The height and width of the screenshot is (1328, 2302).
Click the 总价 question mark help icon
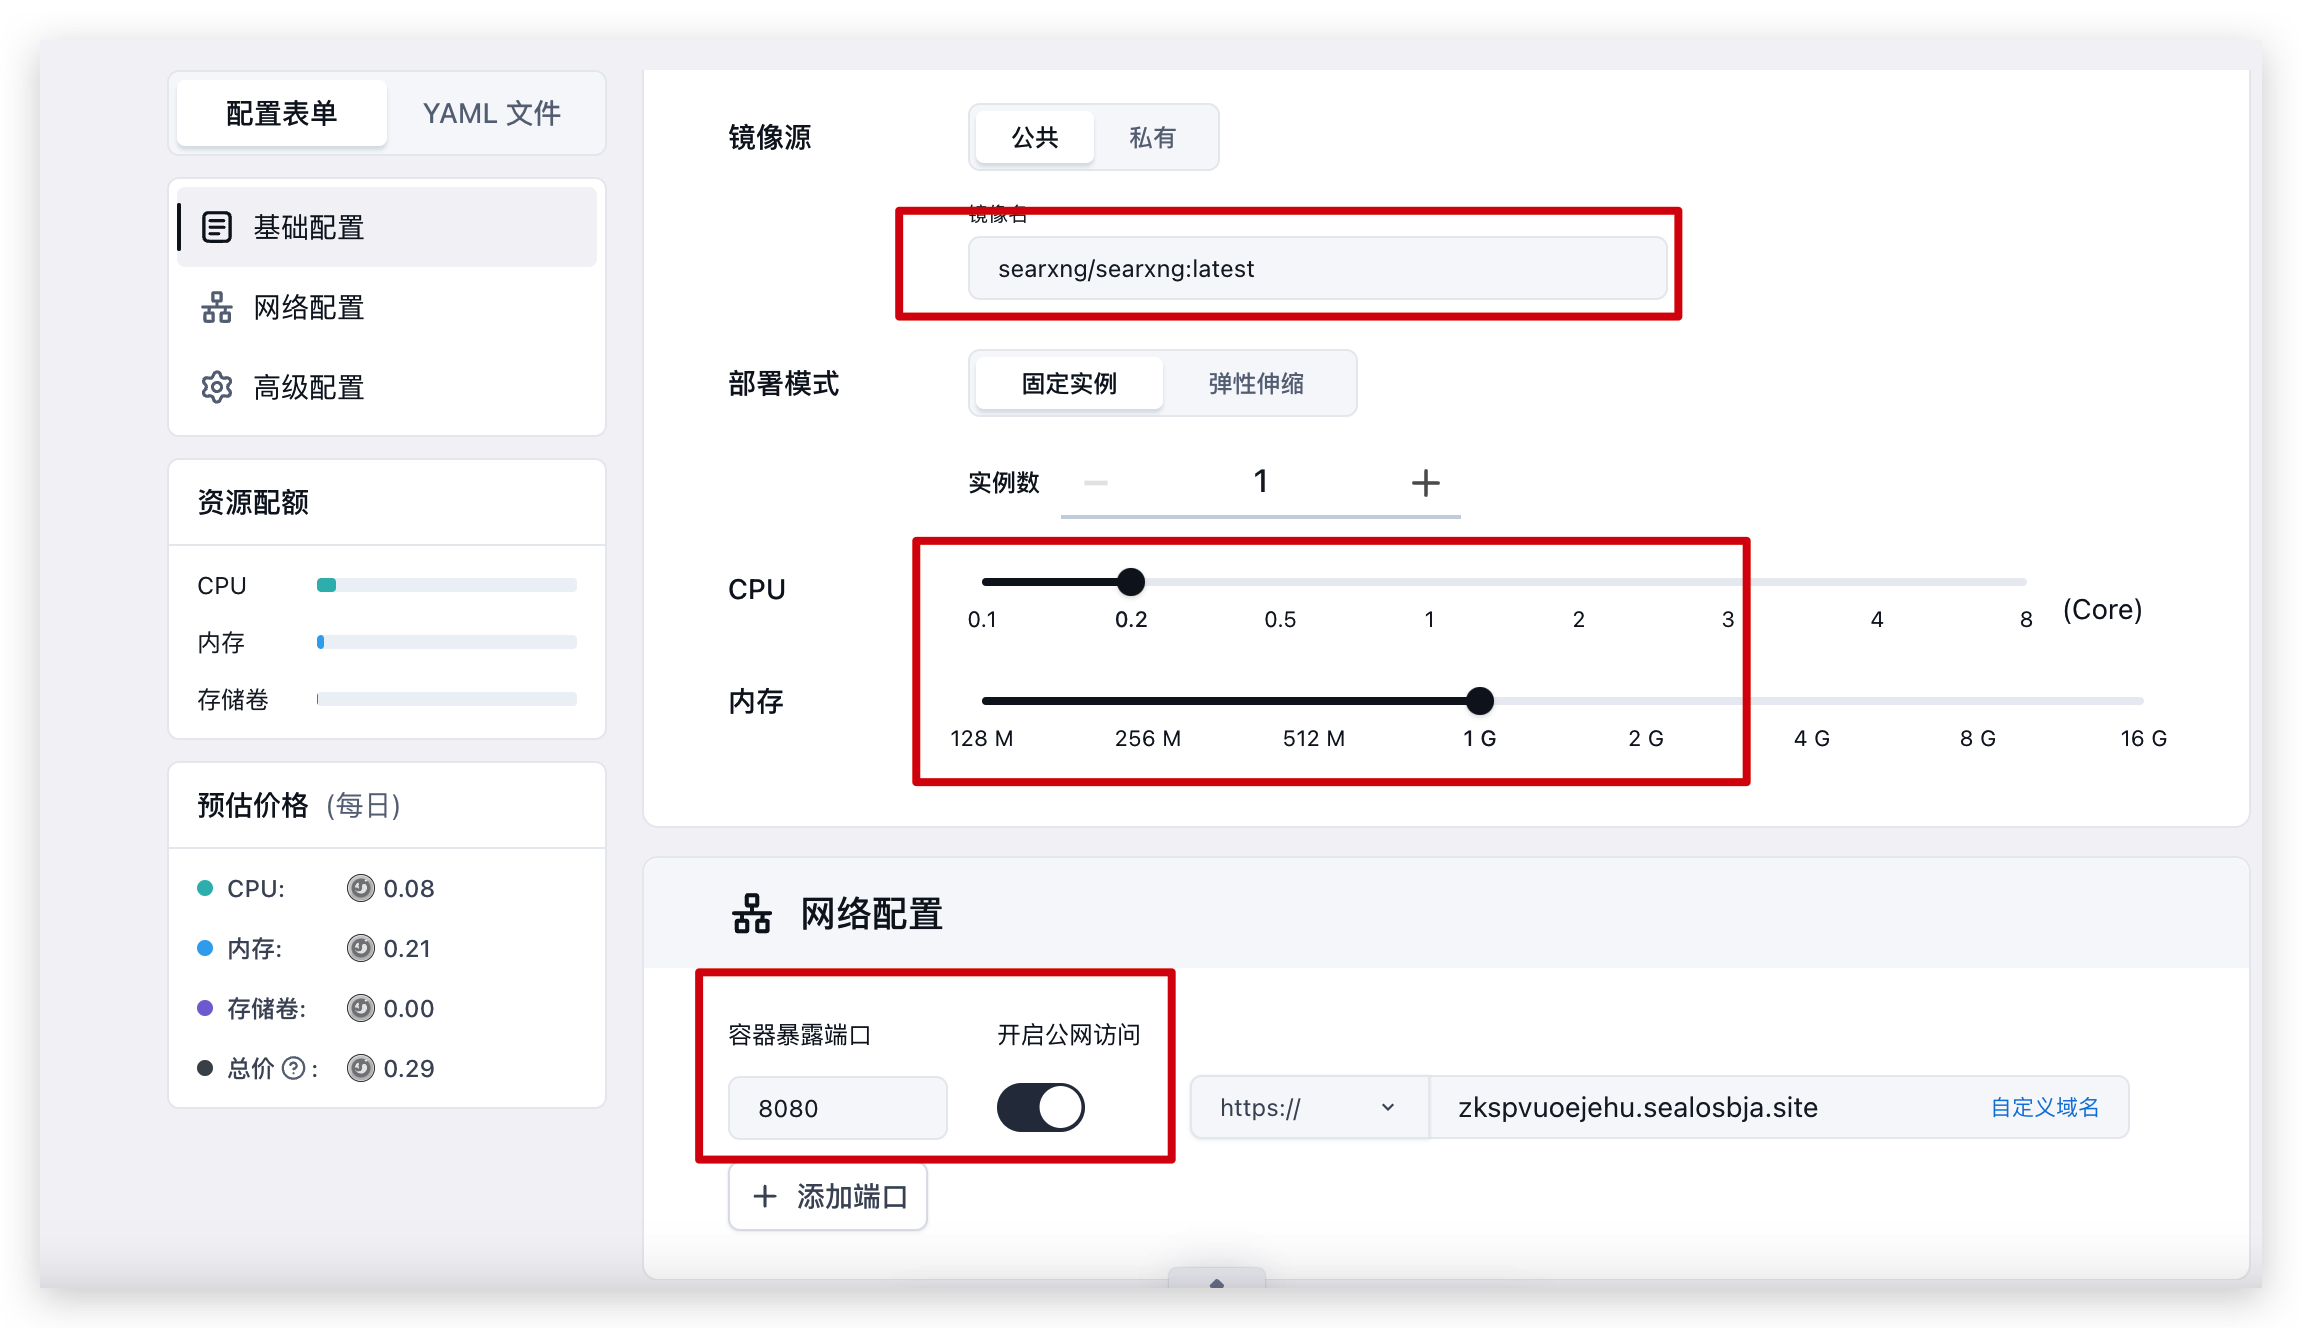tap(293, 1068)
